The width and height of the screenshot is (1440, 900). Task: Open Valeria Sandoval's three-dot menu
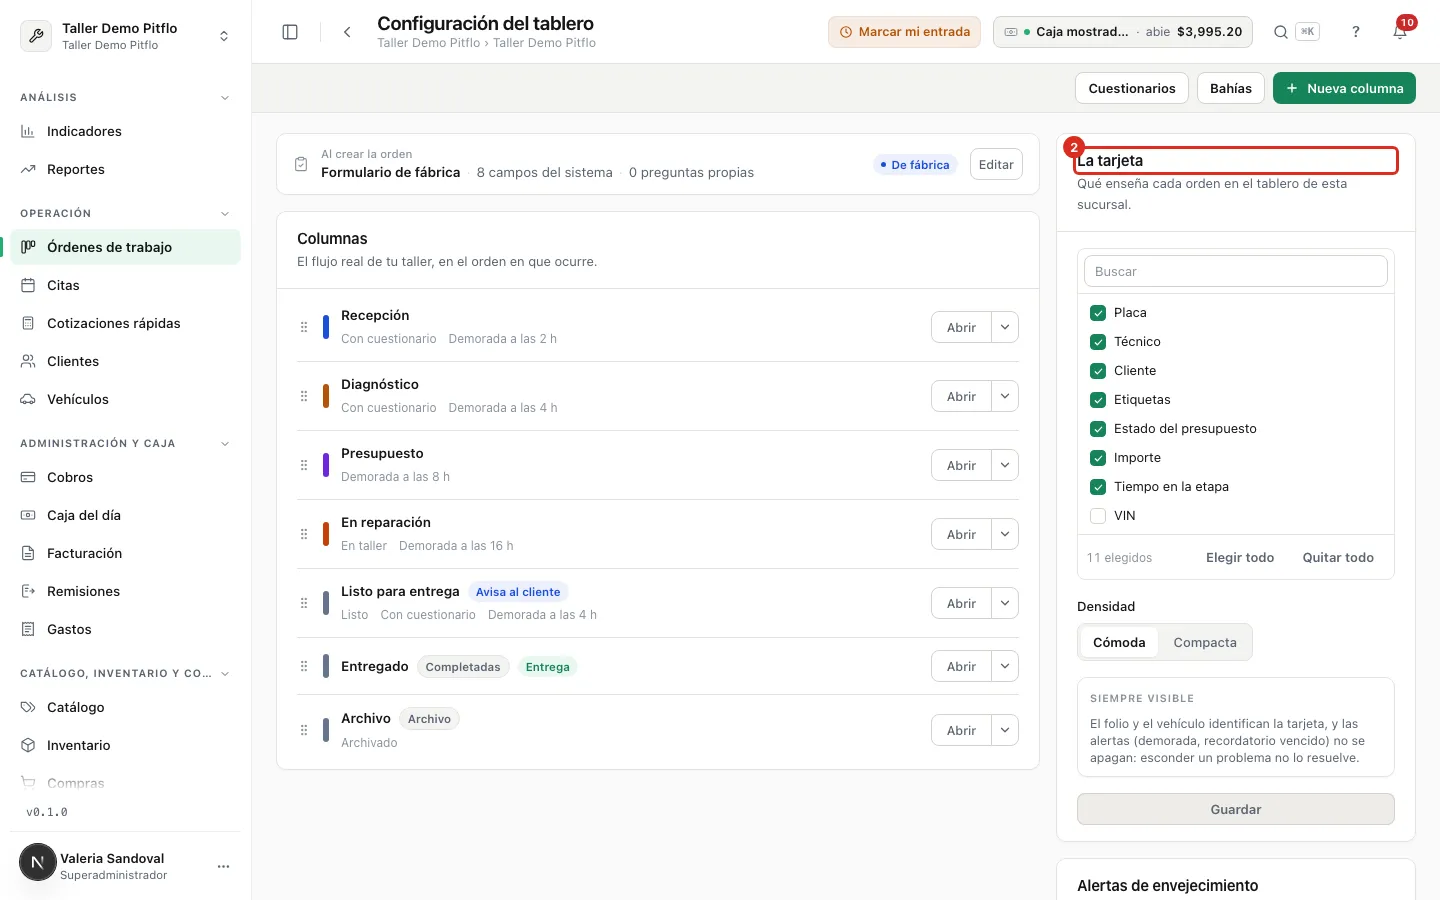click(x=223, y=866)
